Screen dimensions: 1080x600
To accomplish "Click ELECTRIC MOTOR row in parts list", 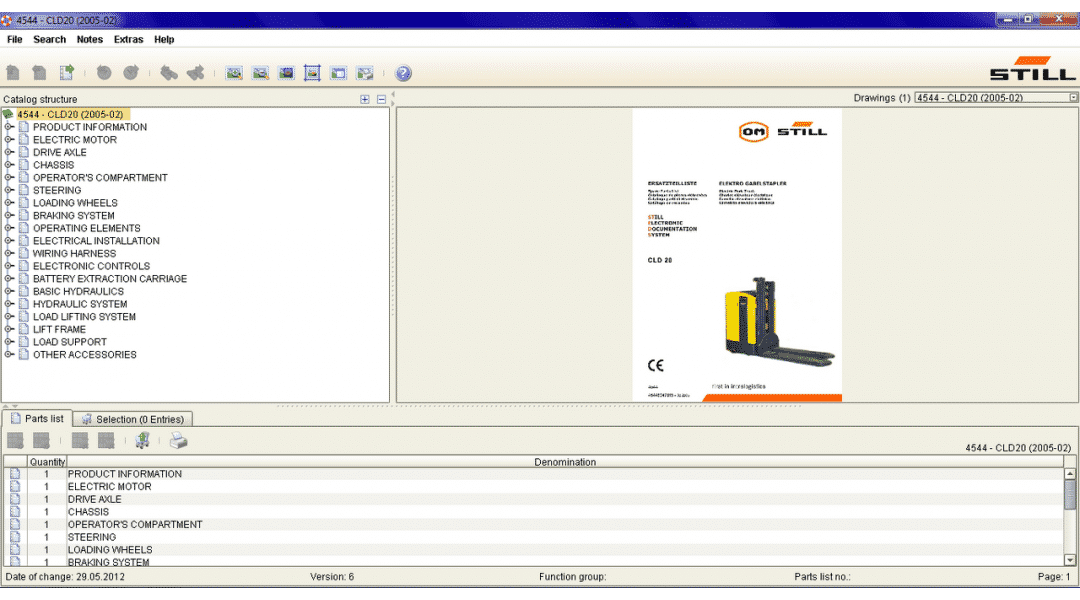I will pyautogui.click(x=534, y=486).
